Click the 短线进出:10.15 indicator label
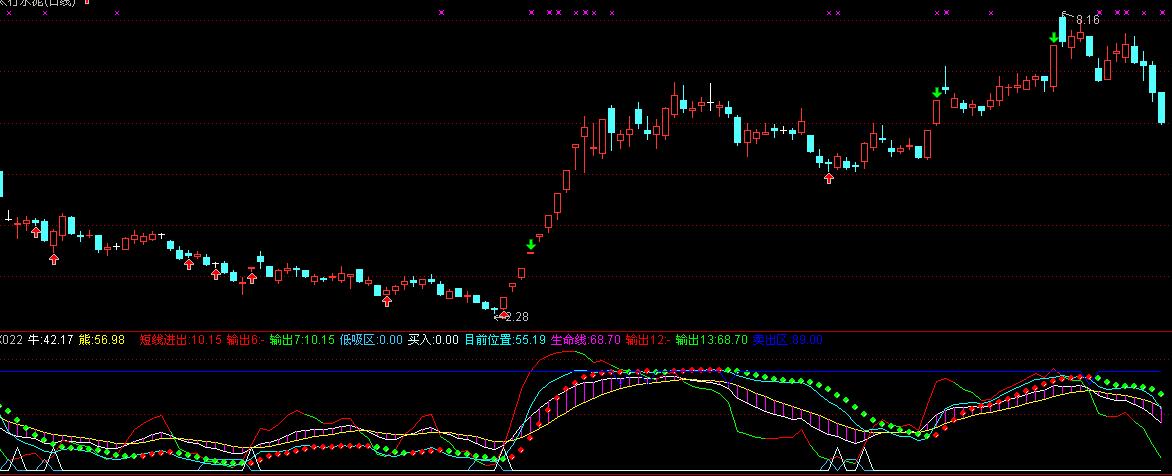 click(x=180, y=340)
